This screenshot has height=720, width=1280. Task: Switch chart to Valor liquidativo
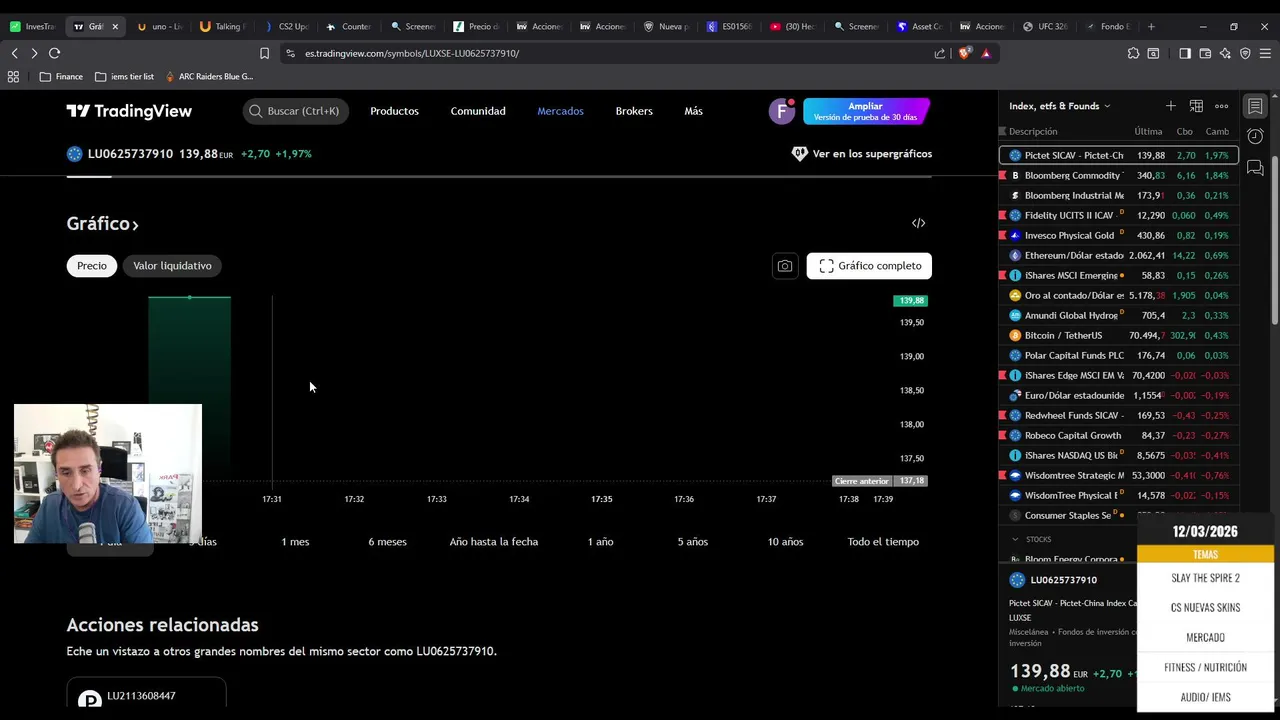[172, 266]
